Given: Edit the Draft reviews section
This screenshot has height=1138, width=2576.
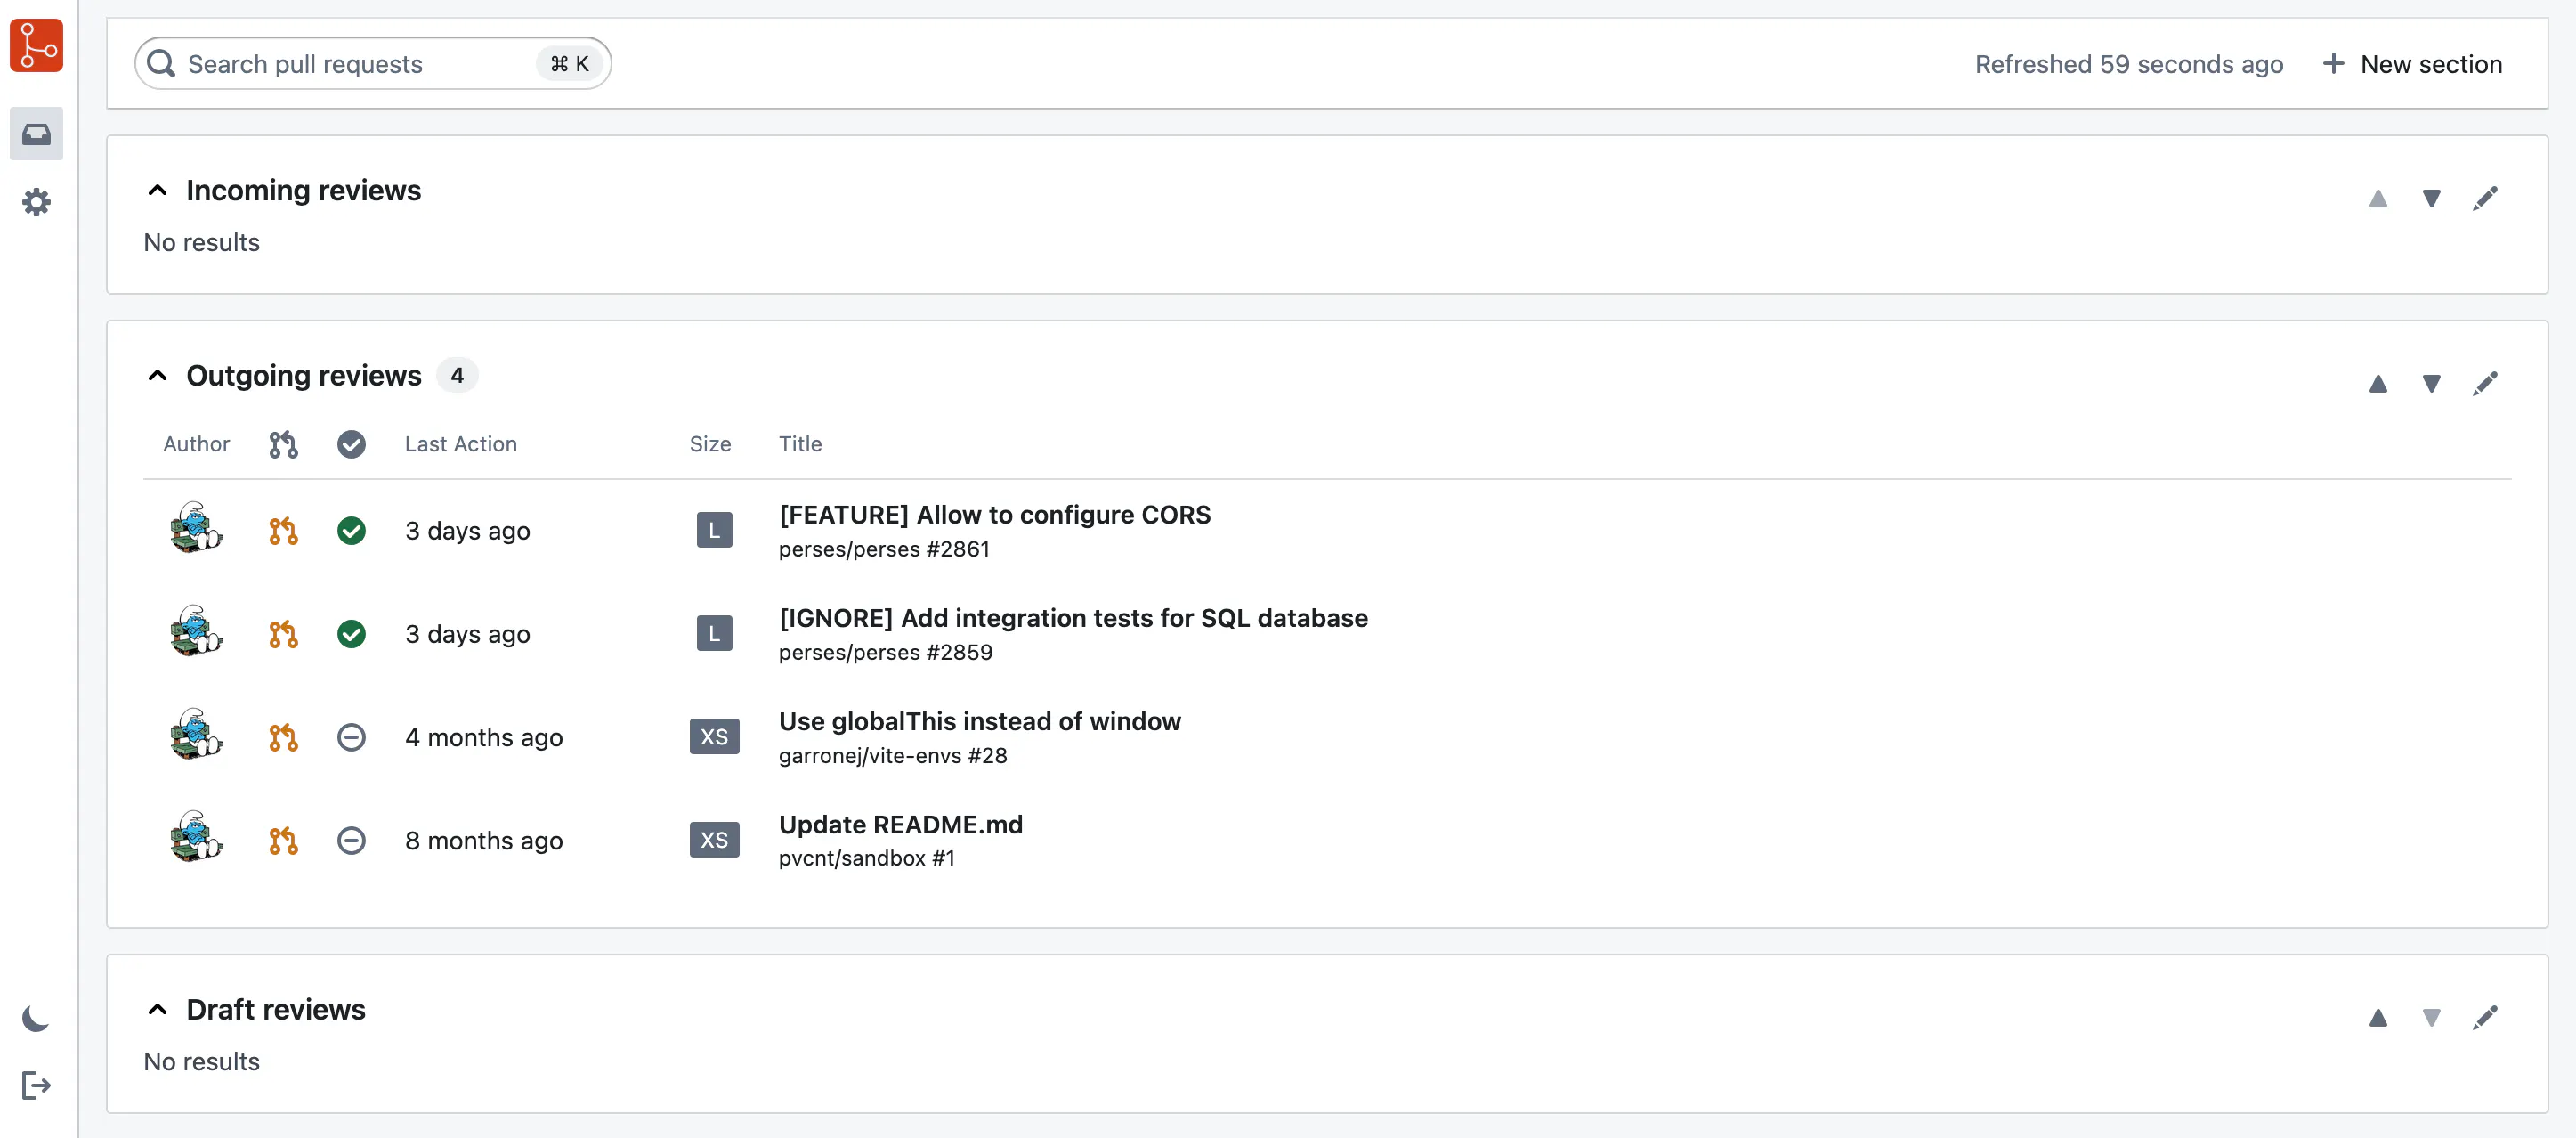Looking at the screenshot, I should coord(2484,1018).
